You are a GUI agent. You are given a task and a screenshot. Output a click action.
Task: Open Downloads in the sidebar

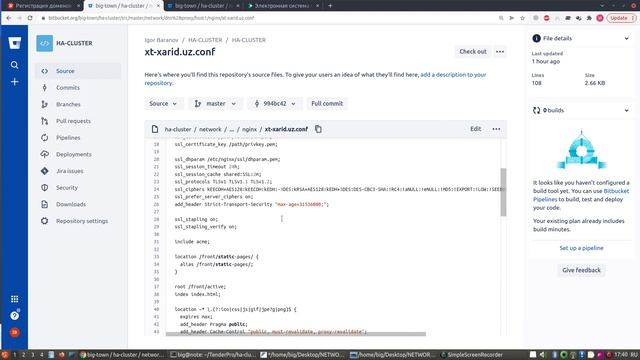point(78,204)
